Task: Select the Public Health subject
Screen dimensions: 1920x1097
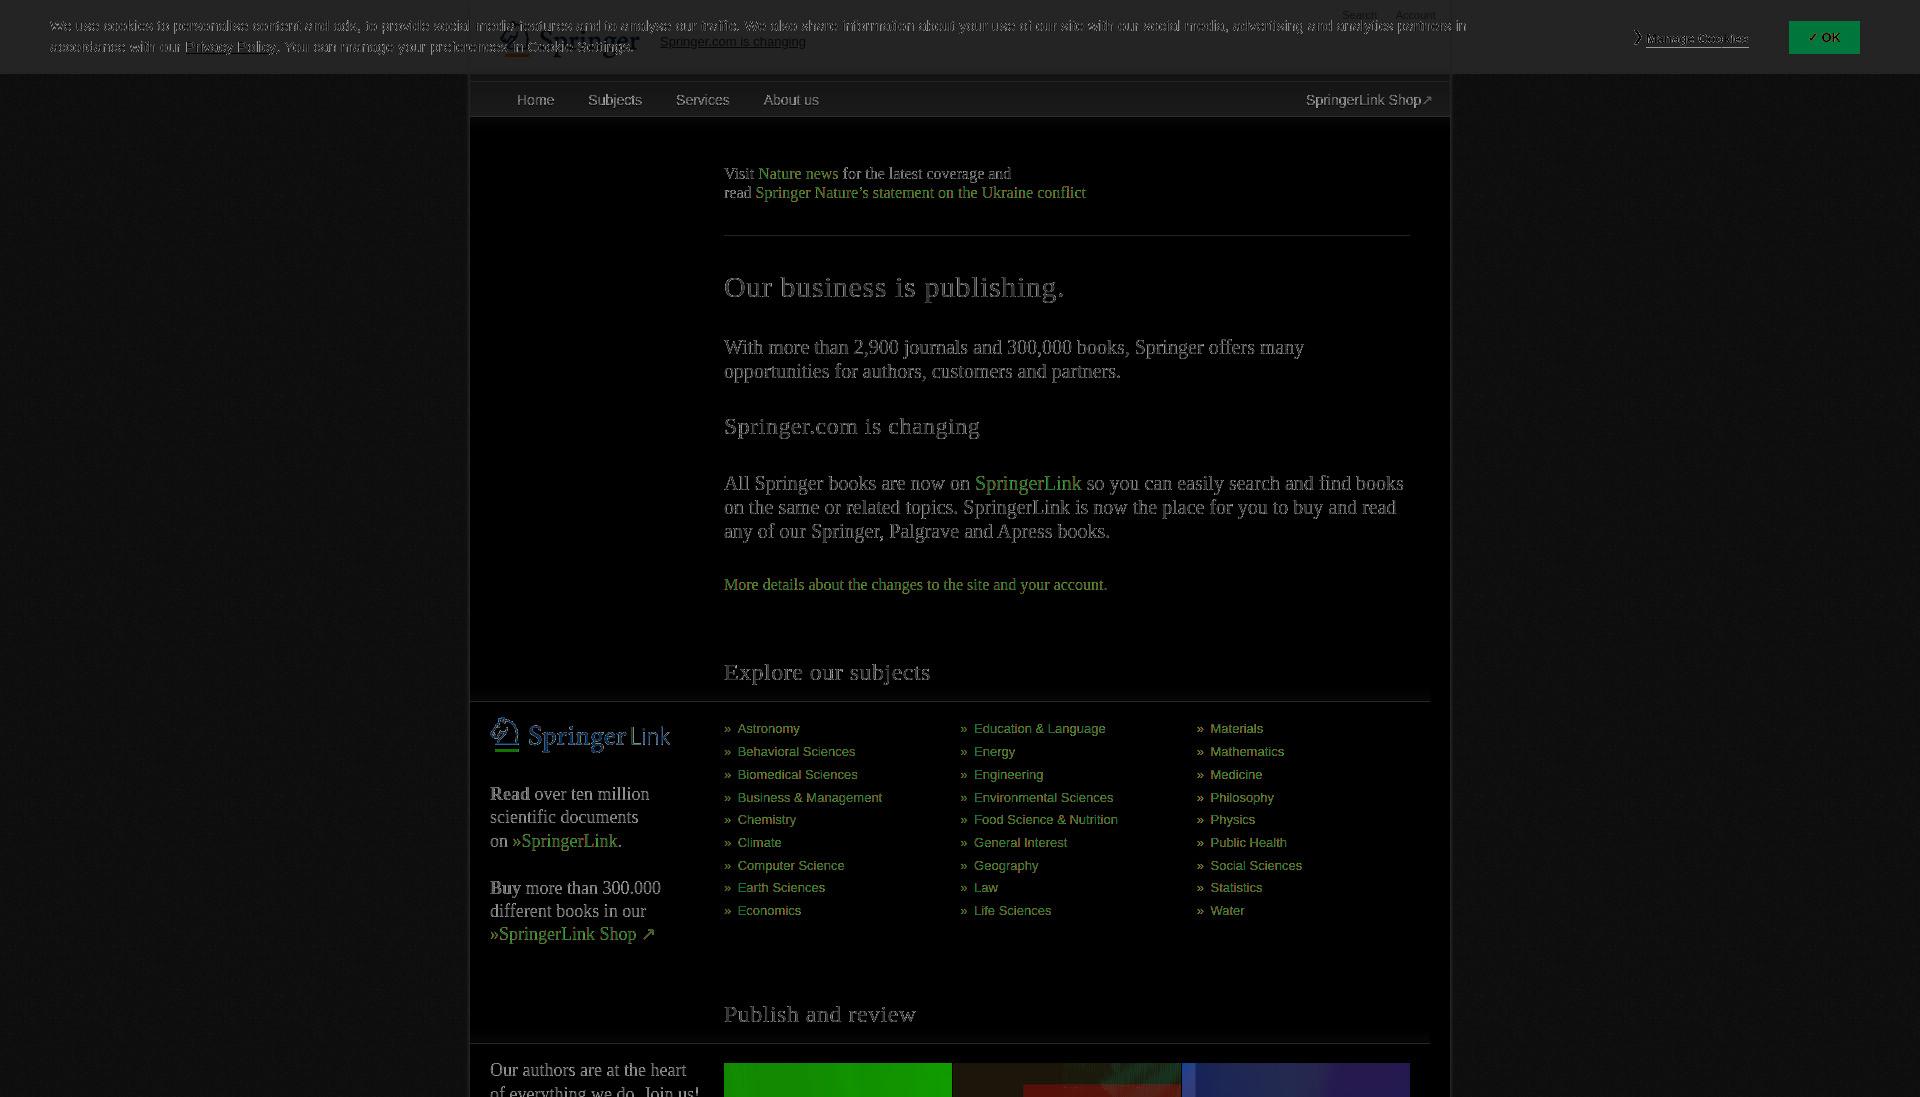Action: coord(1248,843)
